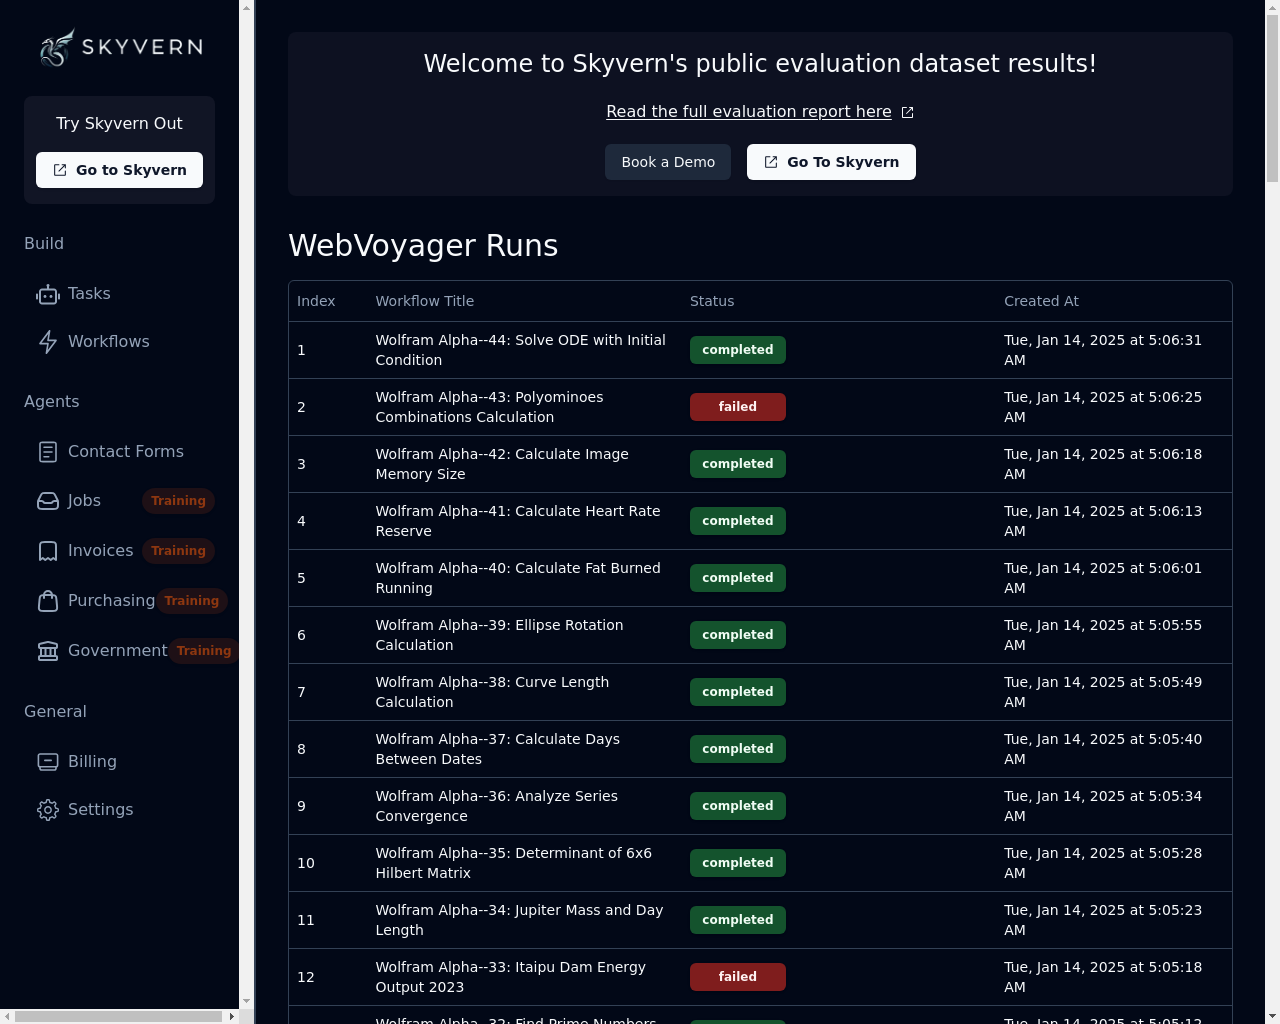Click the Jobs inbox icon
Viewport: 1280px width, 1024px height.
[48, 501]
